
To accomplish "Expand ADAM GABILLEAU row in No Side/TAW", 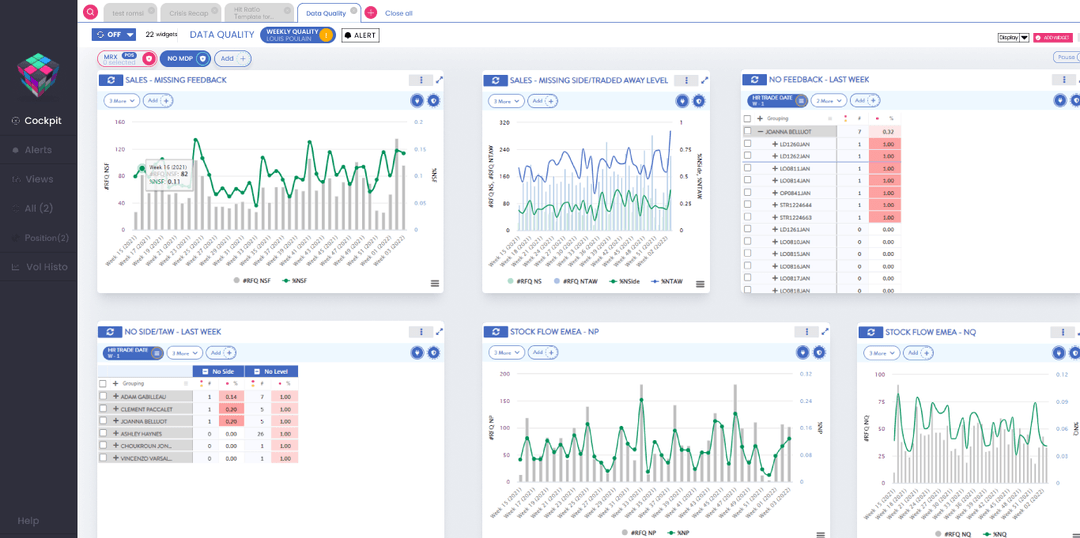I will [x=116, y=397].
